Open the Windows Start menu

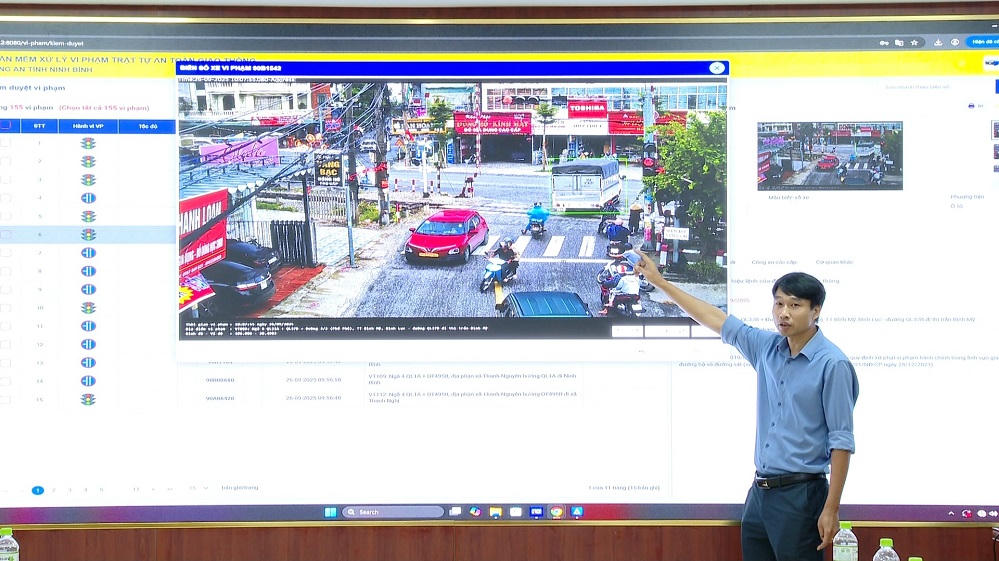tap(330, 512)
